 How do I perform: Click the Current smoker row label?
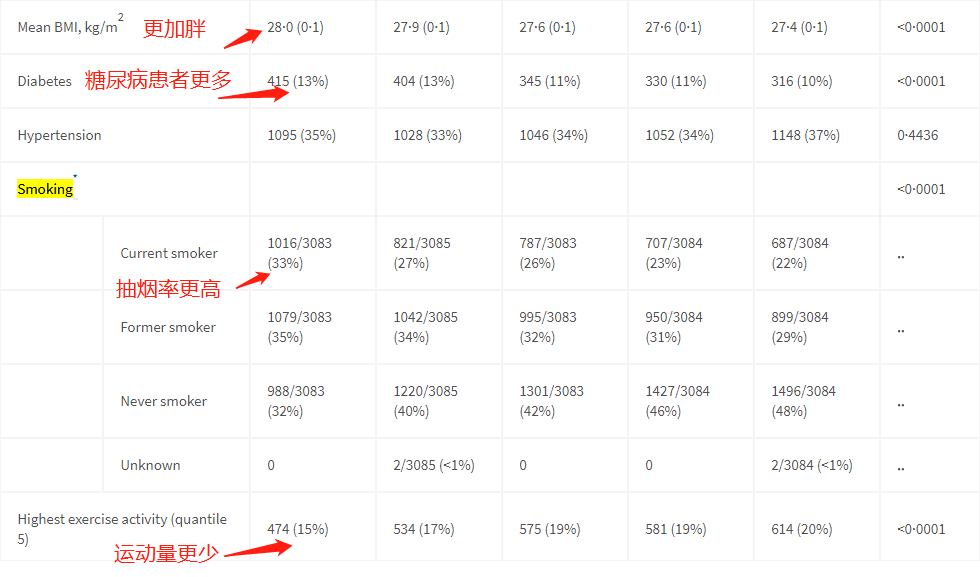169,253
